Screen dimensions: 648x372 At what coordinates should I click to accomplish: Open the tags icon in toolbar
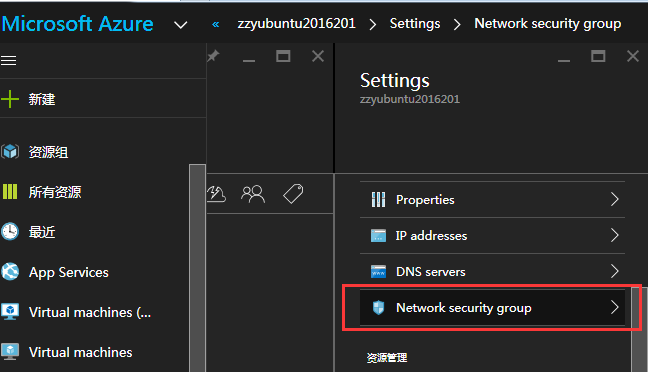(x=293, y=193)
